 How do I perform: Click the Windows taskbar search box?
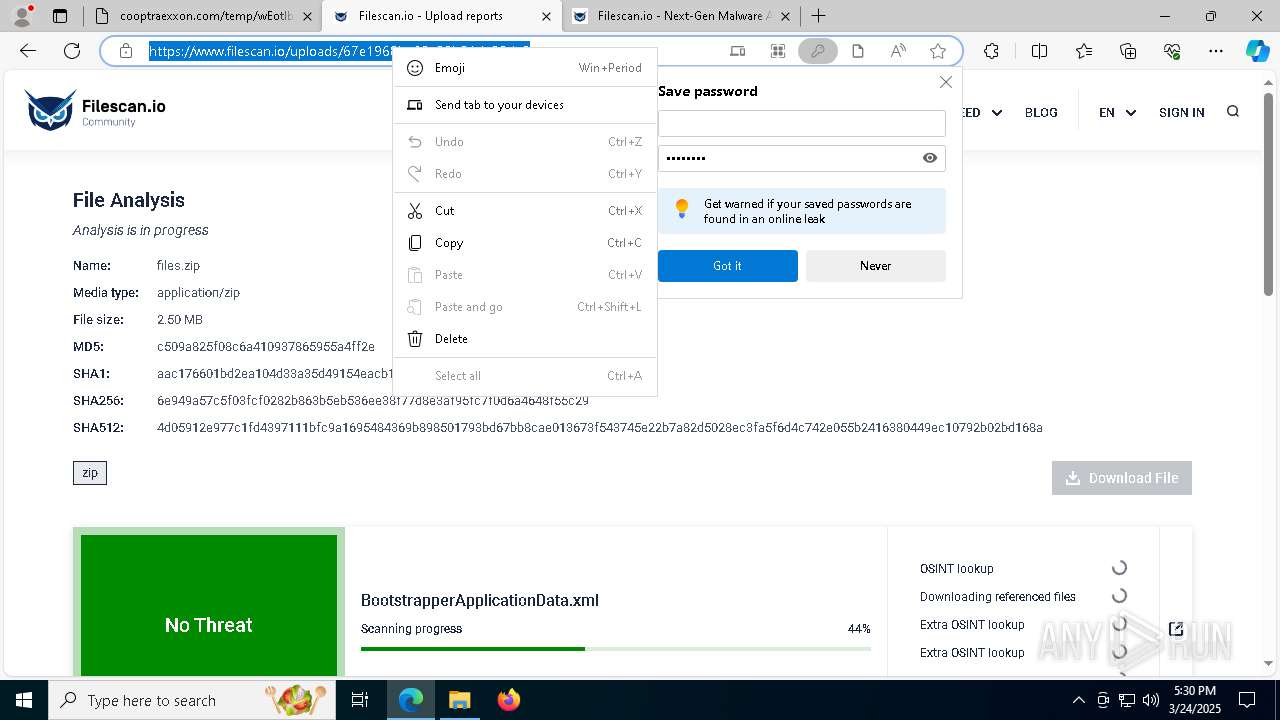192,700
